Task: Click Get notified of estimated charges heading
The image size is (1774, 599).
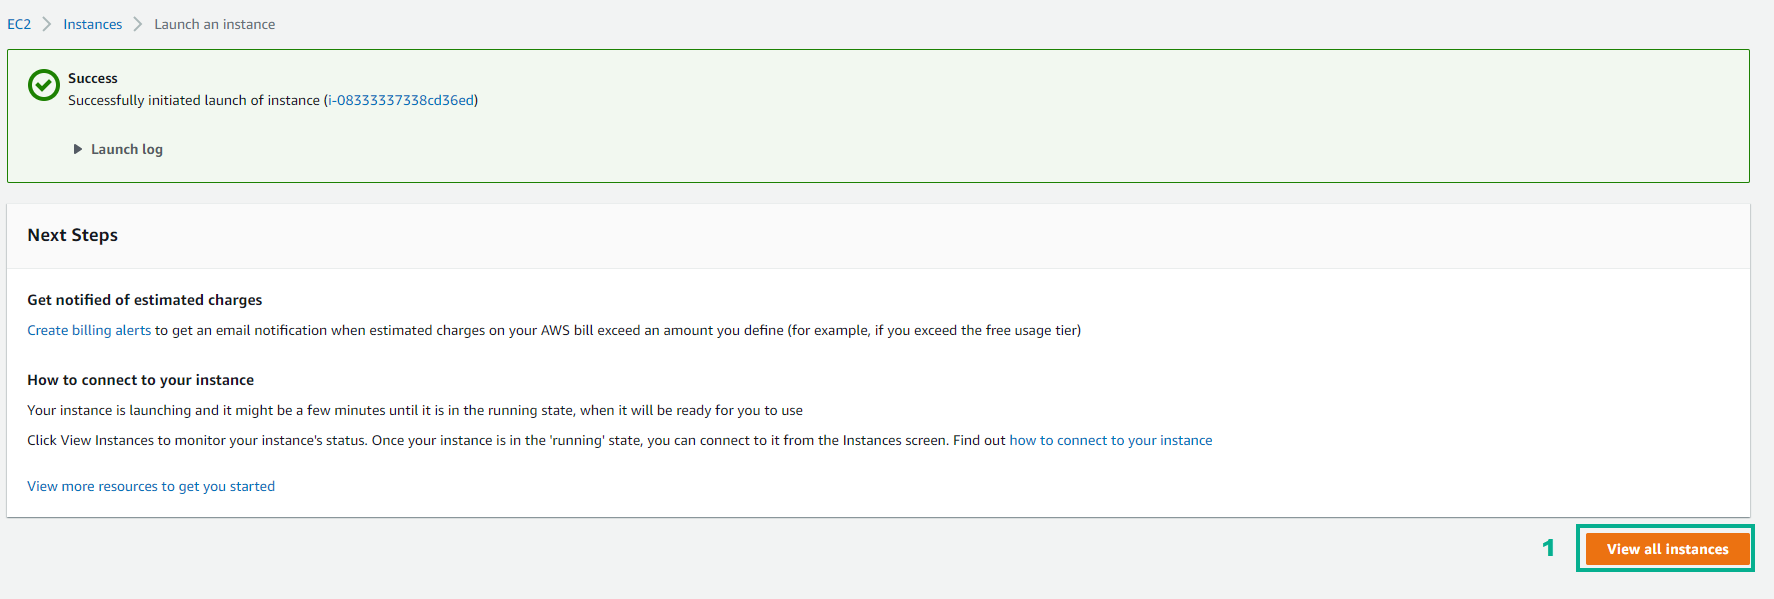Action: (145, 300)
